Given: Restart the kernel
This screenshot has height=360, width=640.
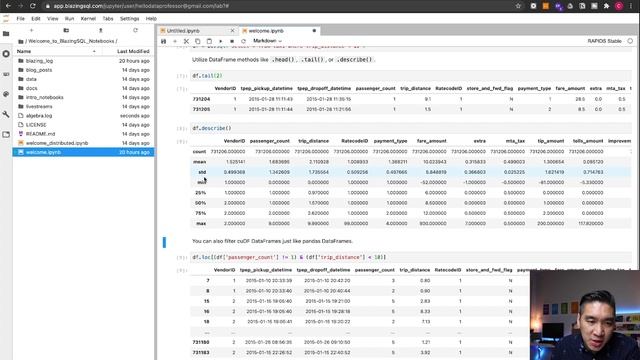Looking at the screenshot, I should tap(243, 41).
